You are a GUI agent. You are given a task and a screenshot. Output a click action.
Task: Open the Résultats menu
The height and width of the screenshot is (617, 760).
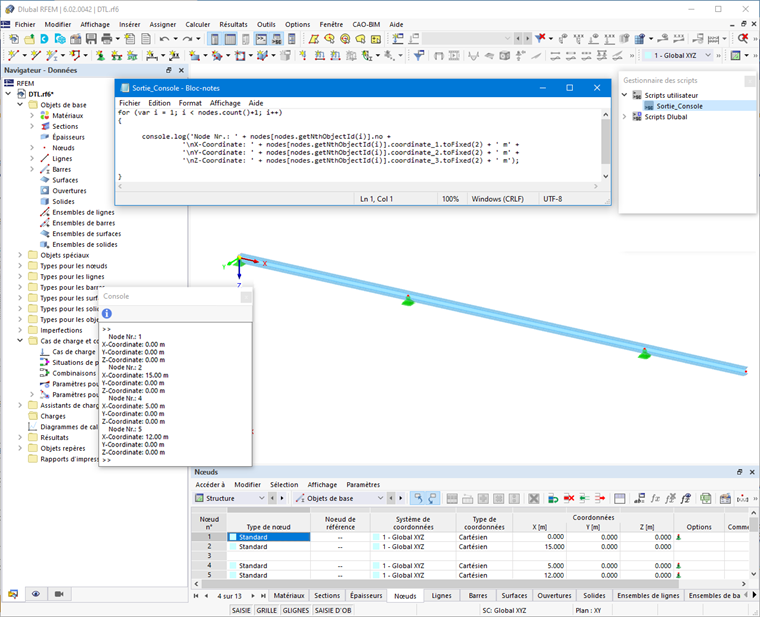pyautogui.click(x=233, y=24)
